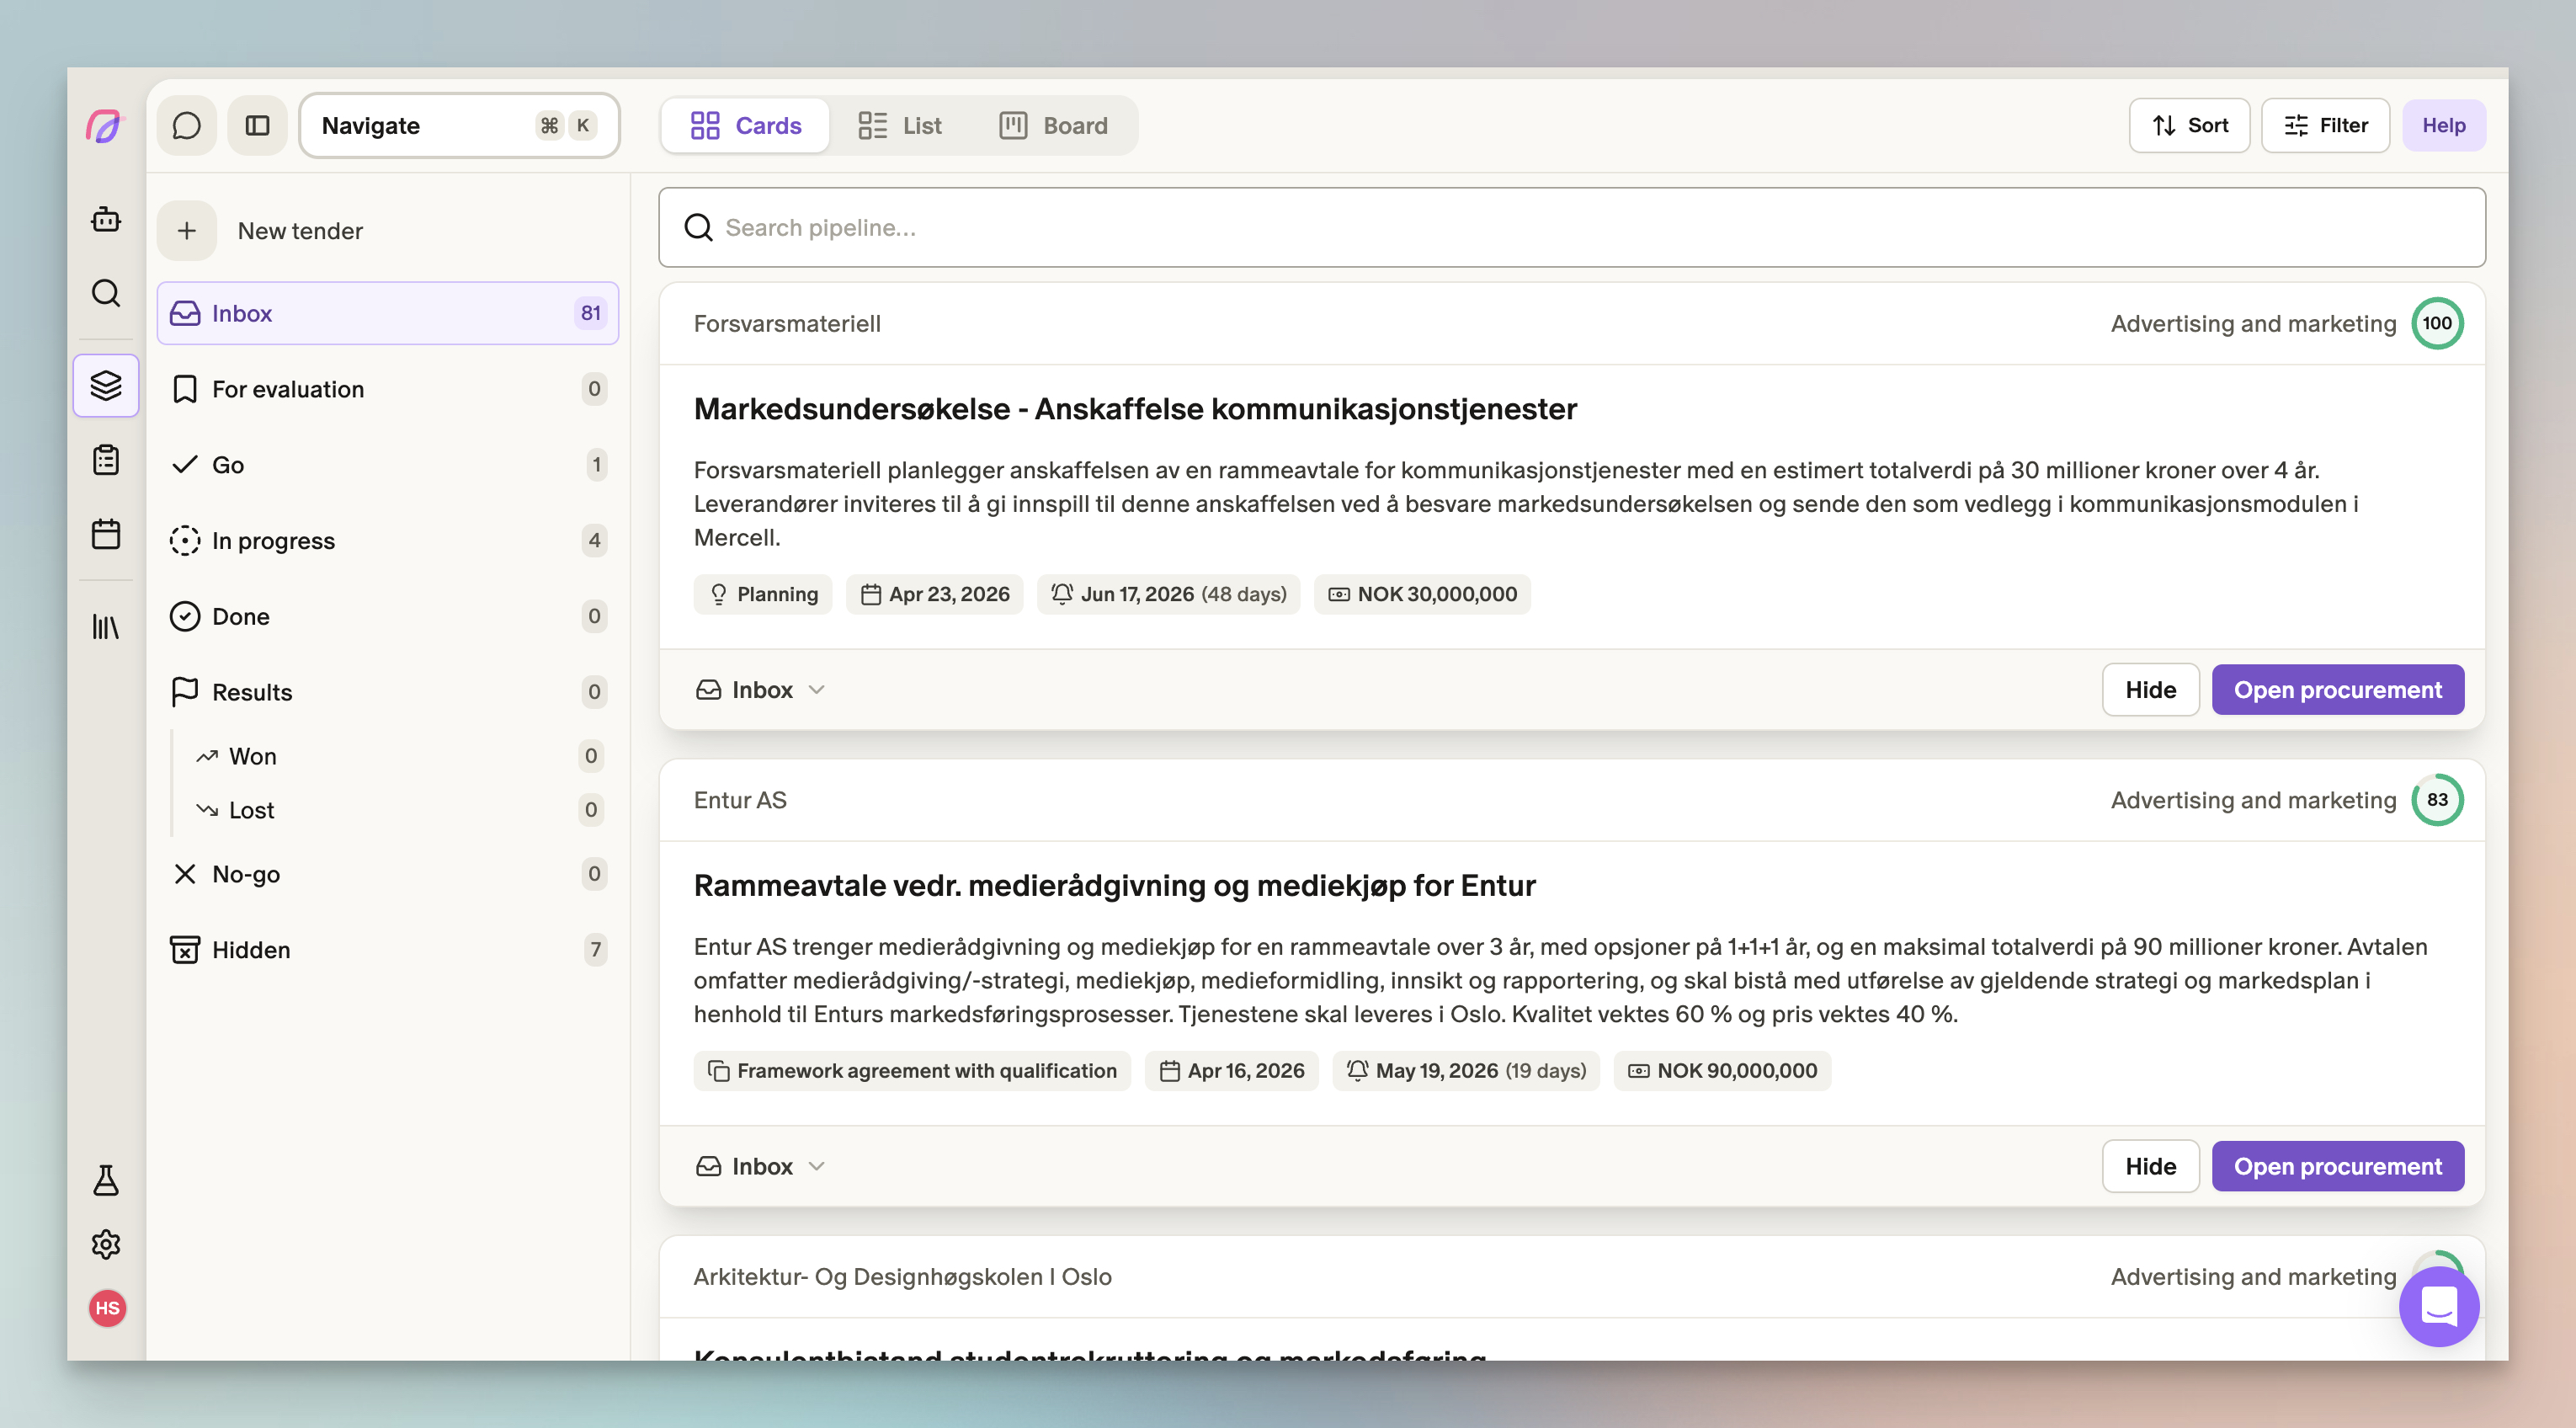The height and width of the screenshot is (1428, 2576).
Task: Select For evaluation in the sidebar
Action: [x=388, y=389]
